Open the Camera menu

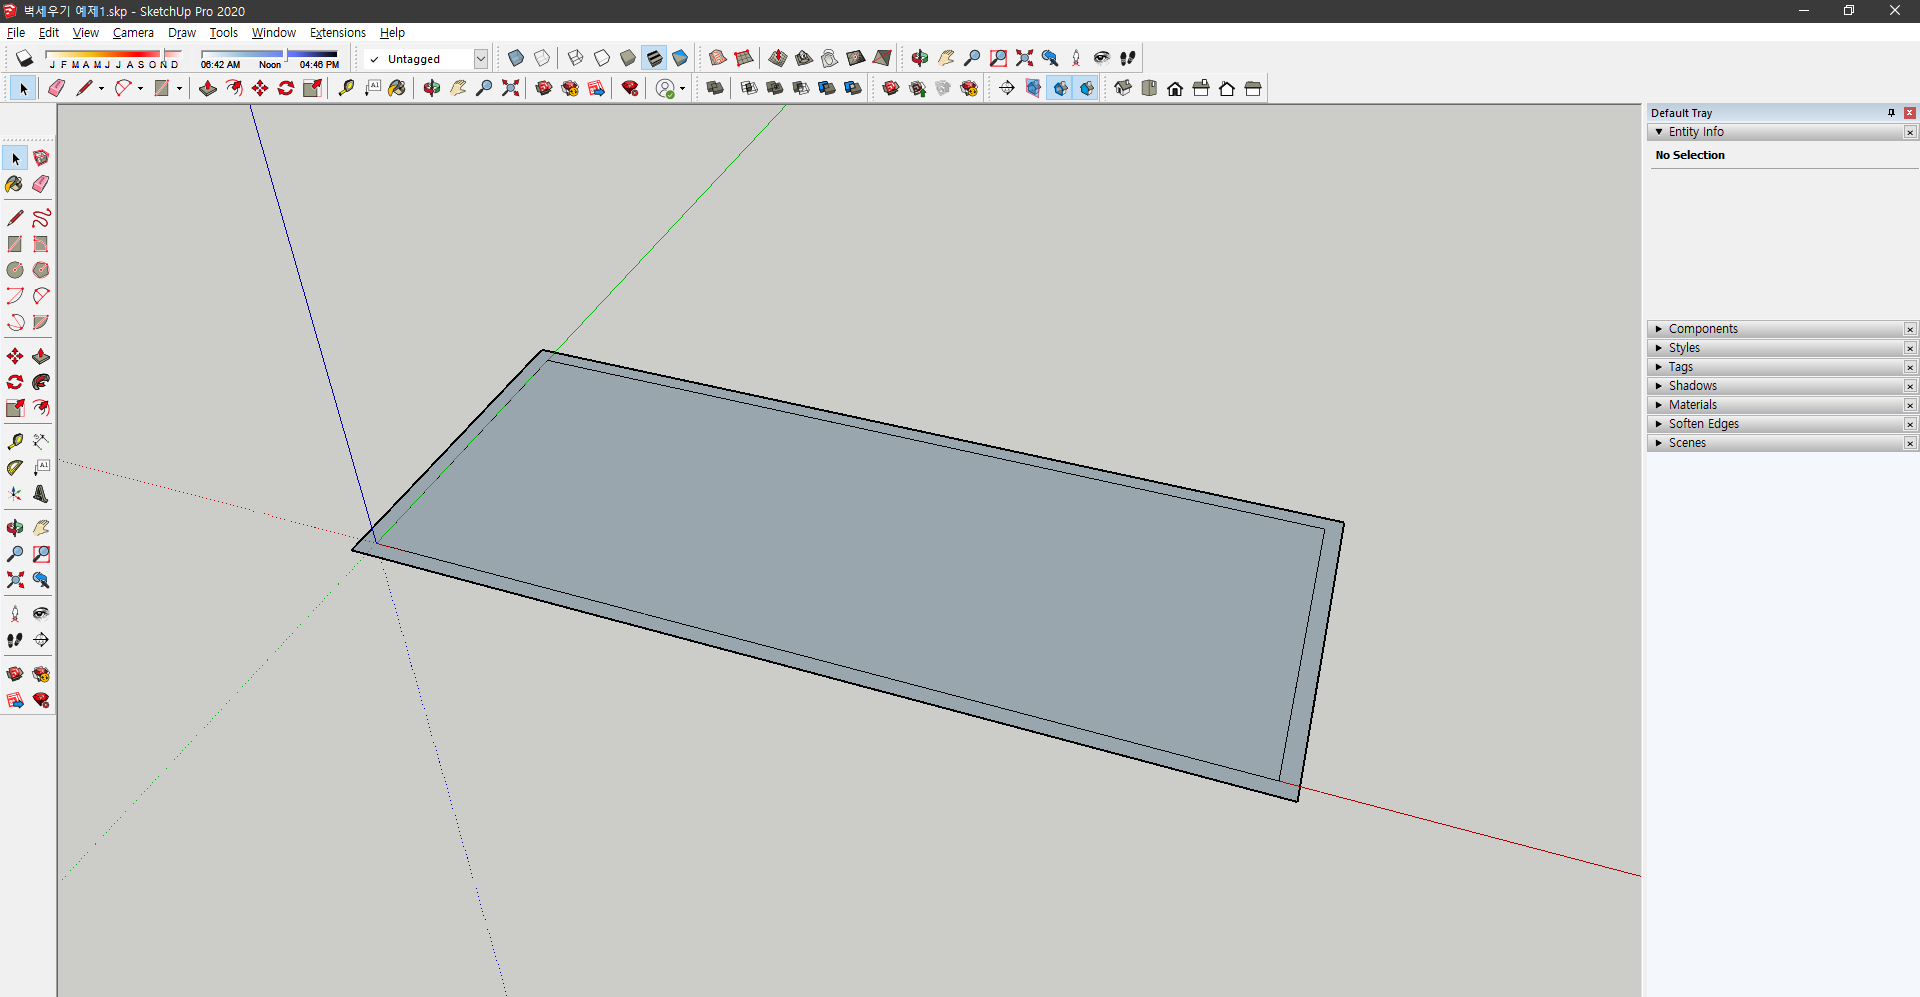[x=133, y=33]
